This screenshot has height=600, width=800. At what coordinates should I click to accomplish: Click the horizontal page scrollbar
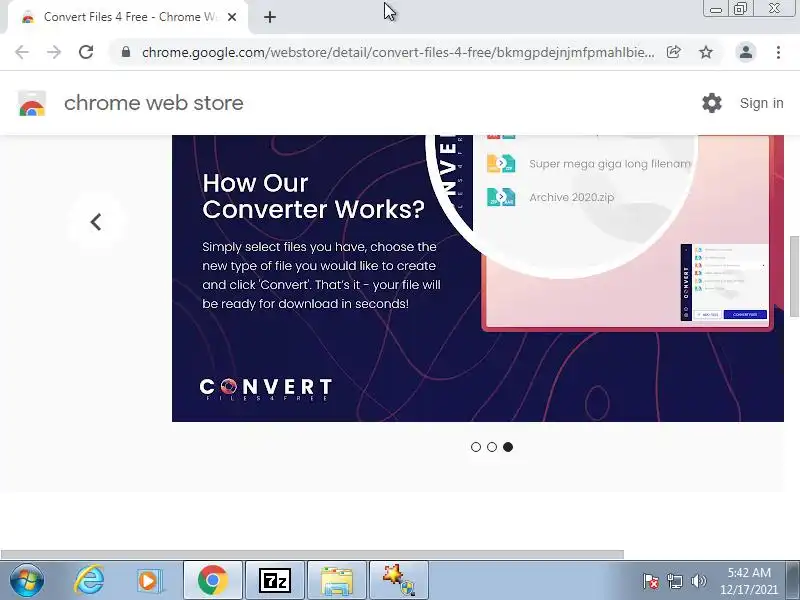pos(312,554)
